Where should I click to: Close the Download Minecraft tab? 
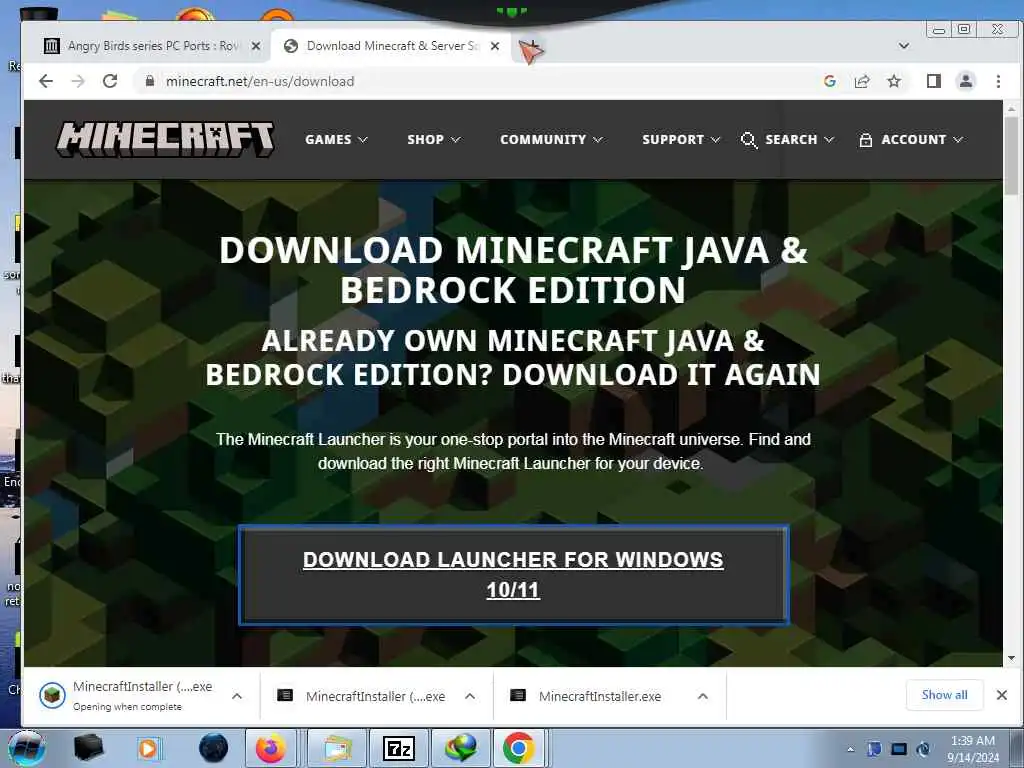495,46
